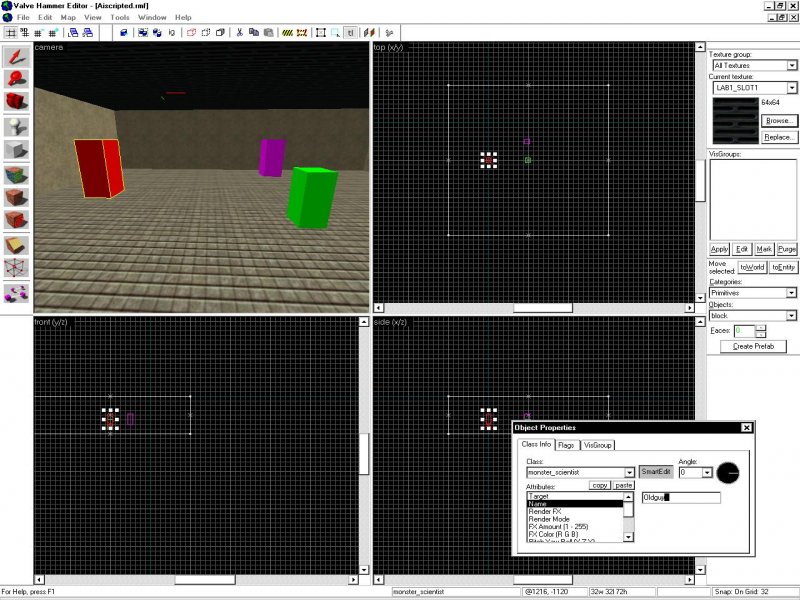800x600 pixels.
Task: Toggle the texture lock 'tl' button
Action: [x=350, y=32]
